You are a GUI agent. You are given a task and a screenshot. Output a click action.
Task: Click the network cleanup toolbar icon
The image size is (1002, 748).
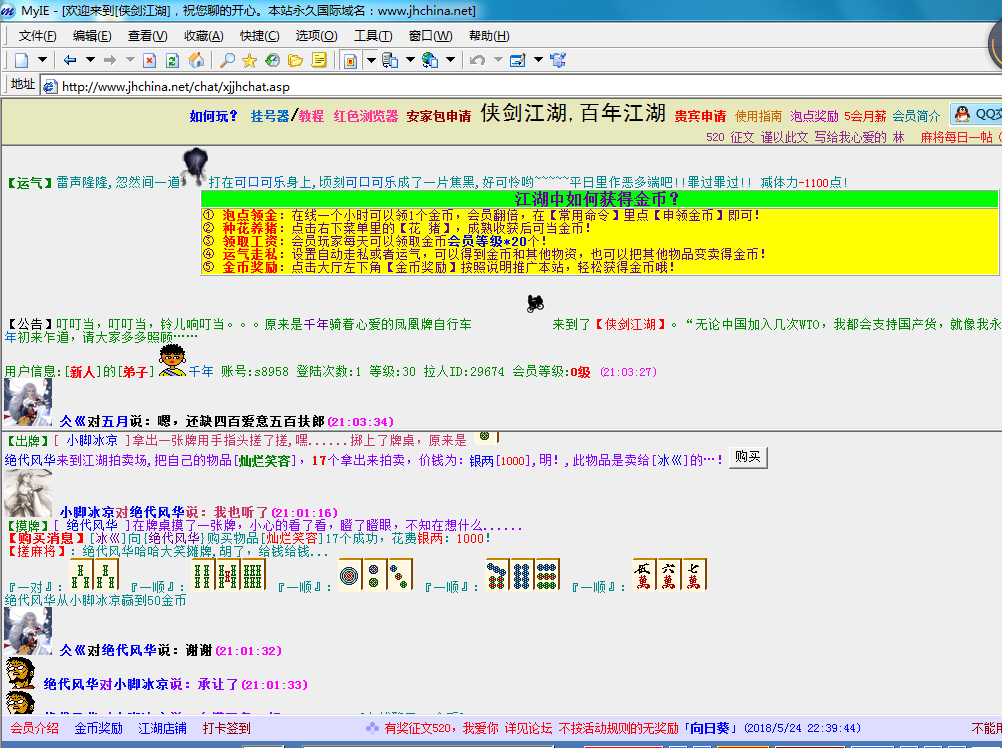click(558, 60)
